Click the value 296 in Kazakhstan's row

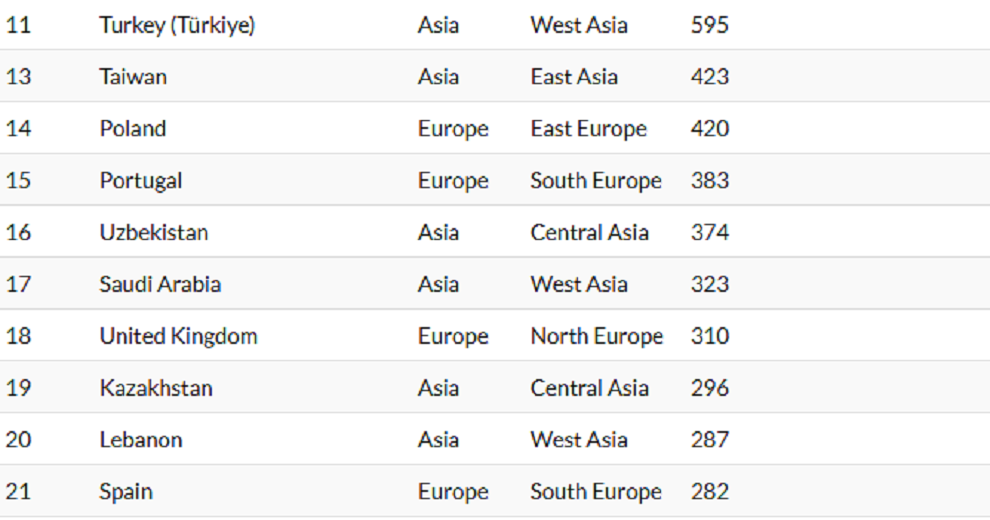710,389
